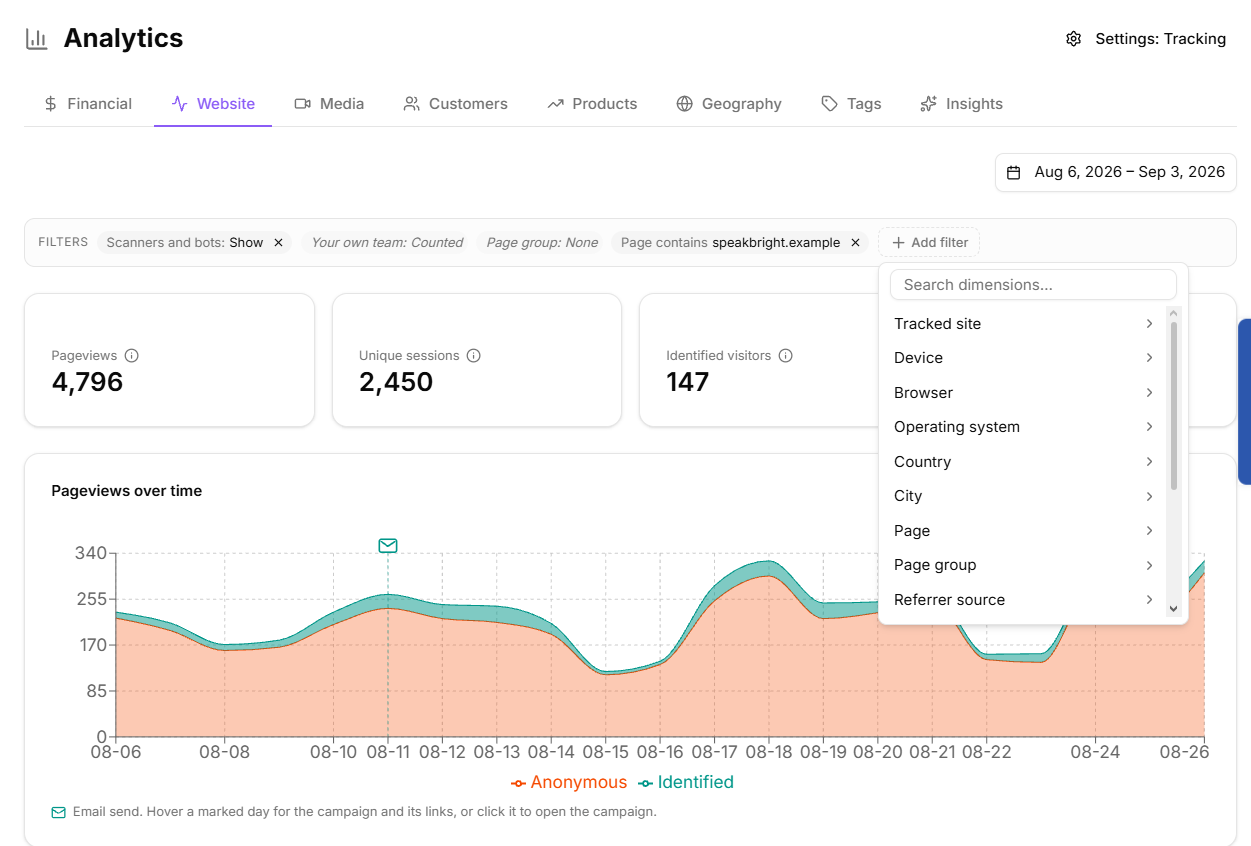Show info for Identified visitors metric
1251x846 pixels.
[786, 355]
